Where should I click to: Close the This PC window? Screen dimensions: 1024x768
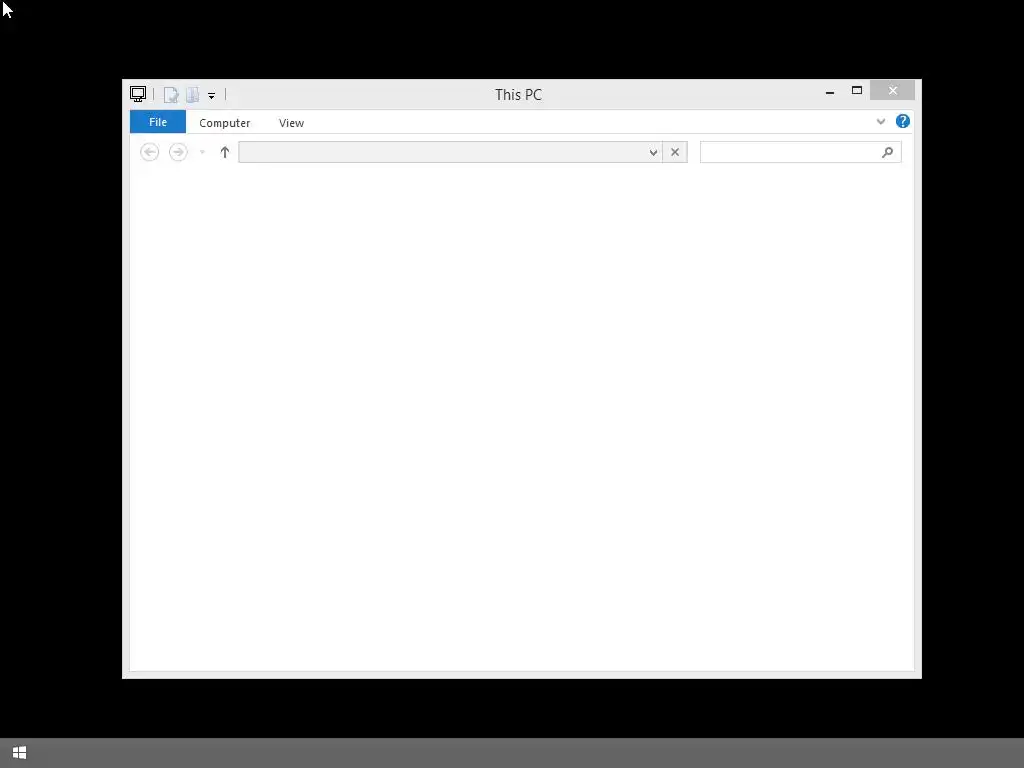[x=892, y=90]
